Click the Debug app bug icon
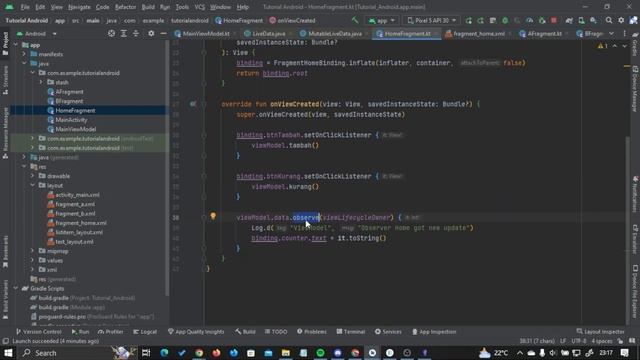The image size is (640, 360). point(505,20)
